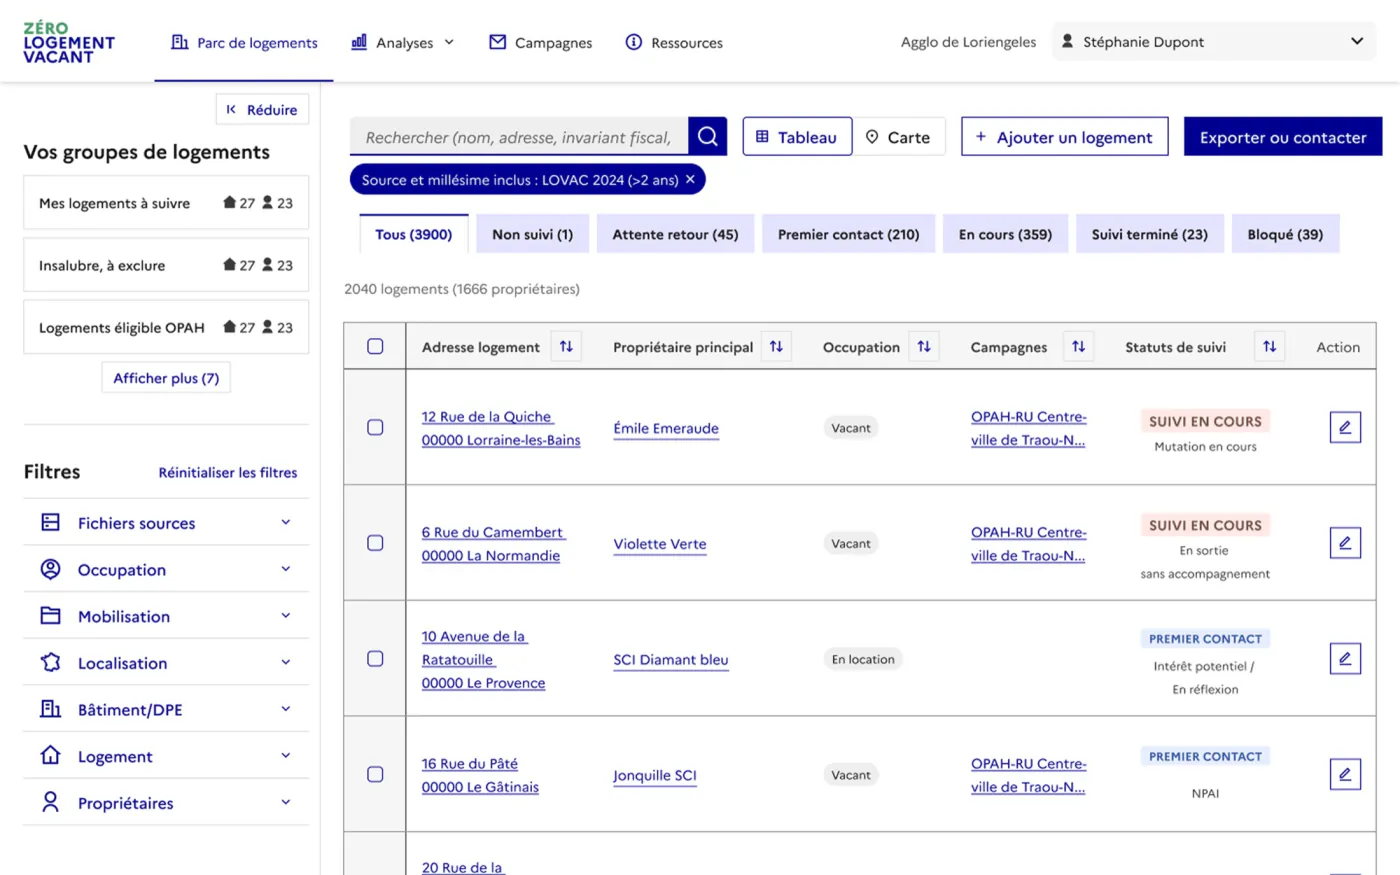The height and width of the screenshot is (875, 1400).
Task: Click the Mobilisation folder icon
Action: click(x=50, y=616)
